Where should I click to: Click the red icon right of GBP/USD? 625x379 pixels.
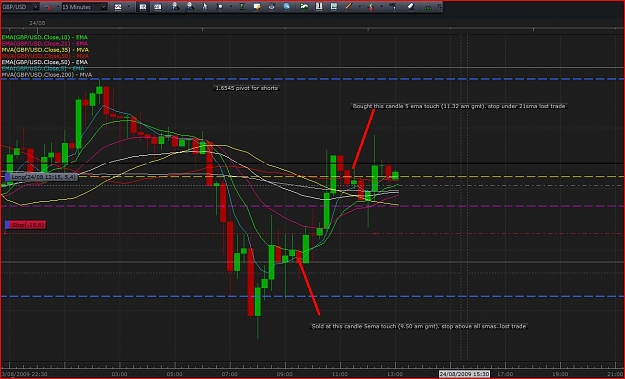tap(48, 7)
